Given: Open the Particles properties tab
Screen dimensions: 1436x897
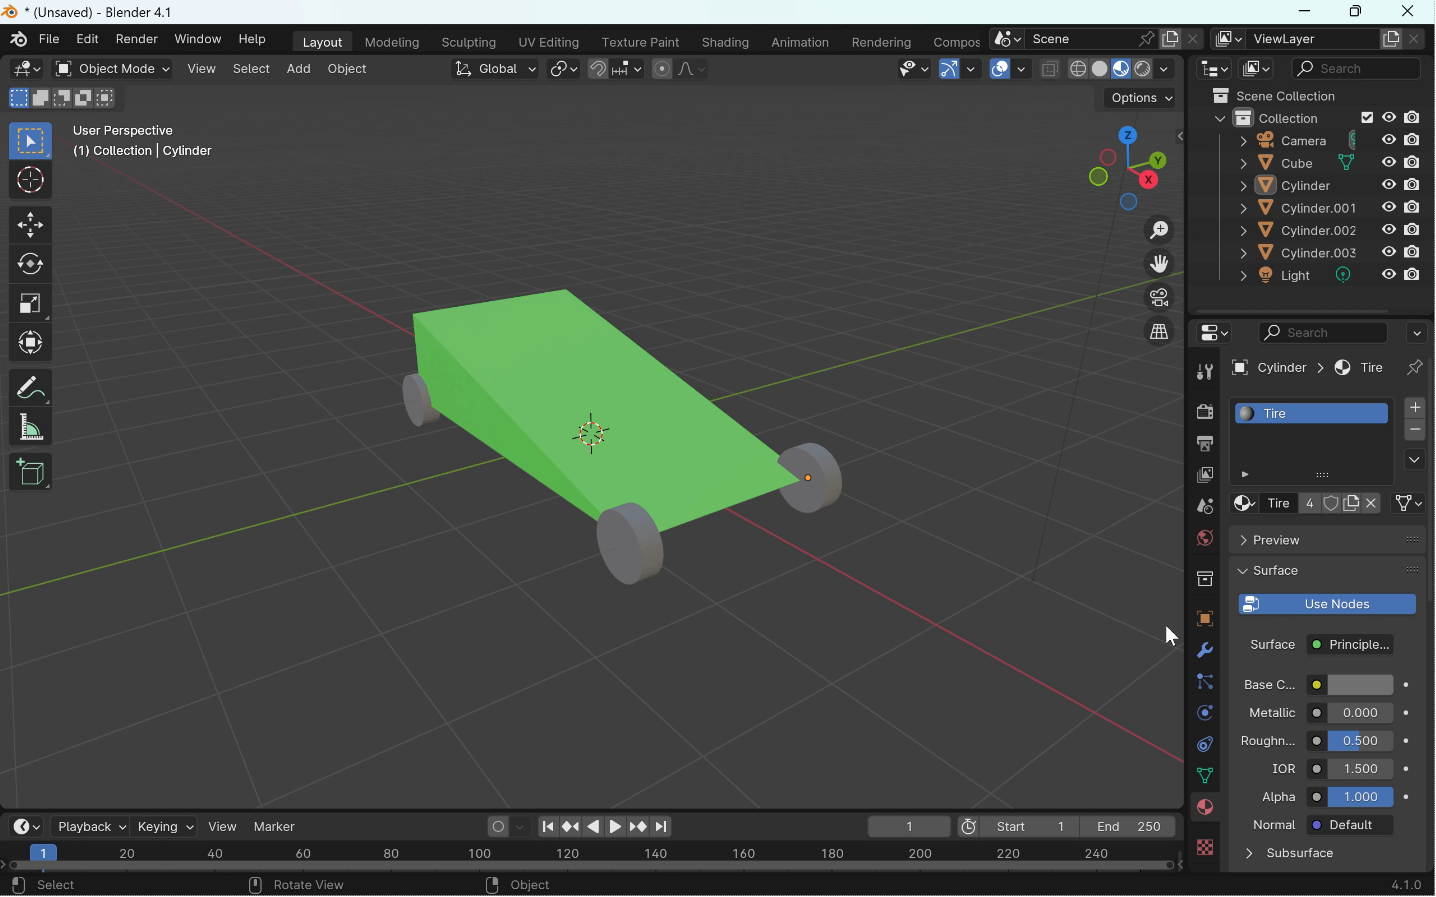Looking at the screenshot, I should point(1205,683).
